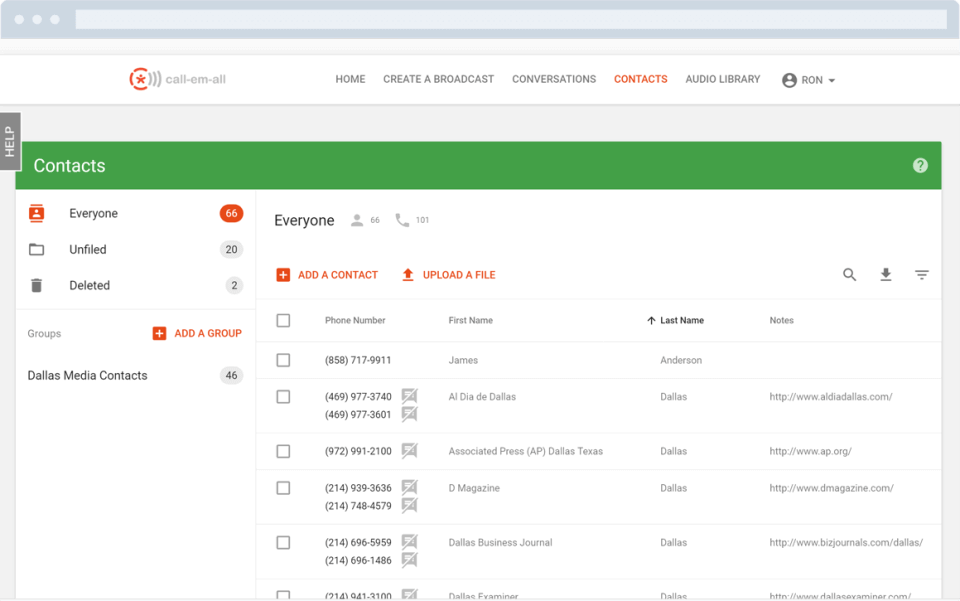Expand the HELP side tab
960x601 pixels.
[x=10, y=141]
